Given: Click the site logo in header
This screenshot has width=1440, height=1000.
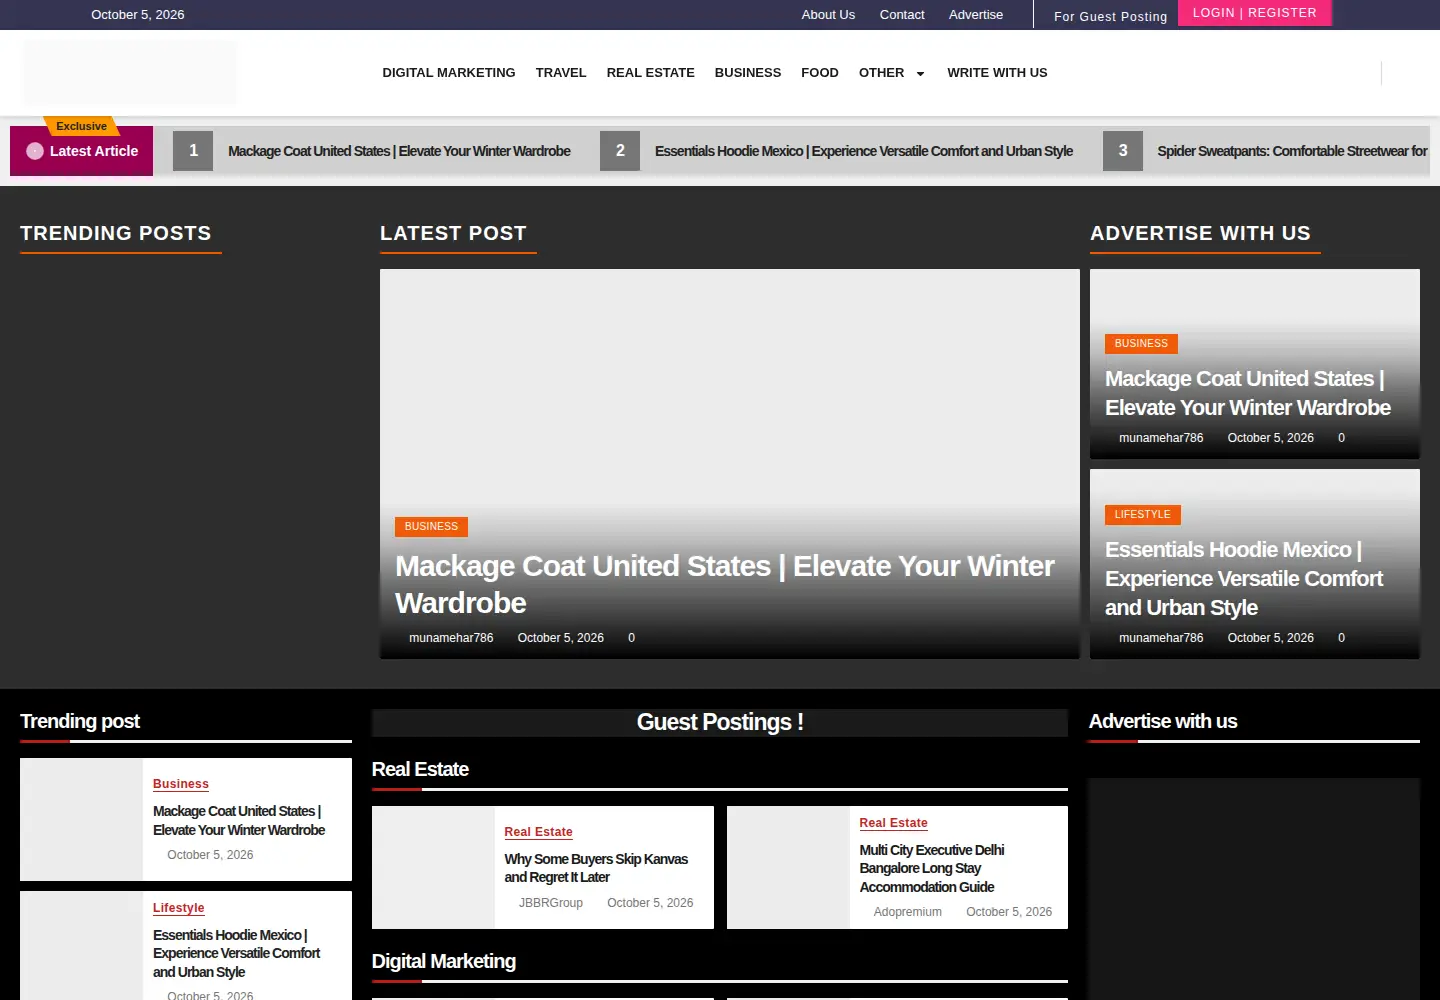Looking at the screenshot, I should pyautogui.click(x=130, y=73).
